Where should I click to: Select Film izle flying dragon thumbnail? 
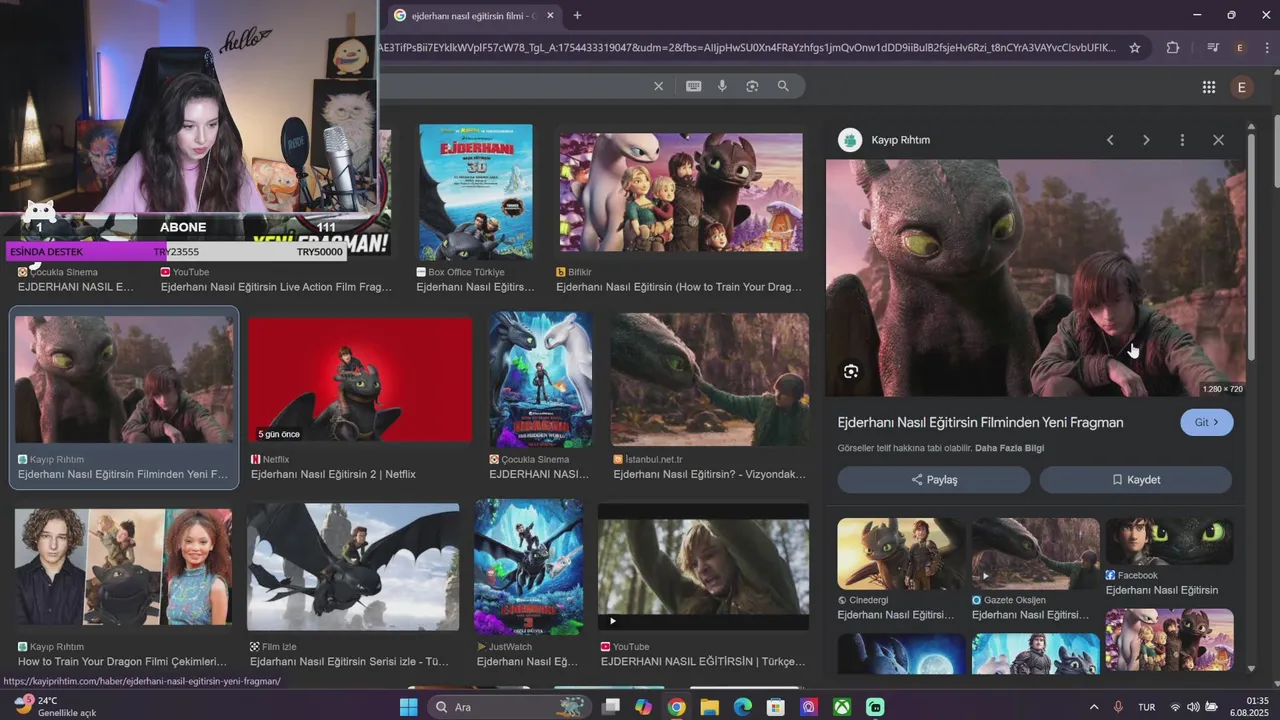(x=353, y=567)
